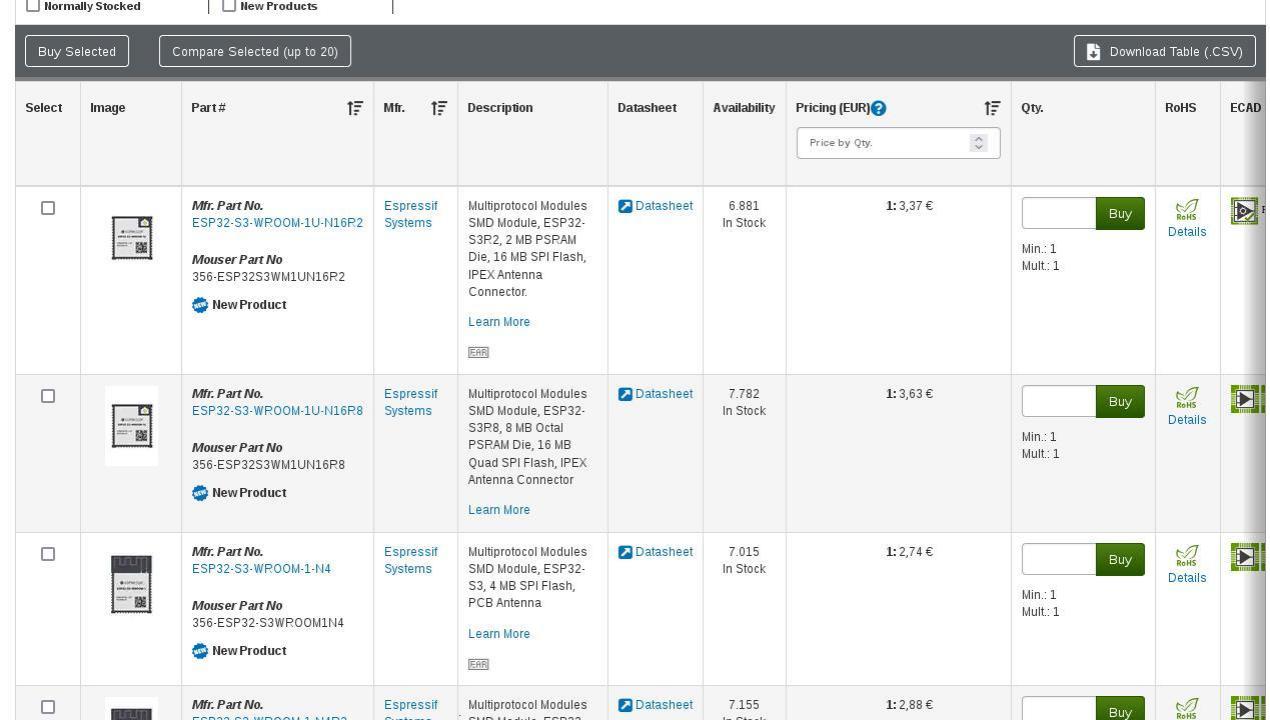Open ECAD model icon for ESP32-S3-WROOM-1U-N16R2
1270x720 pixels.
click(1244, 211)
